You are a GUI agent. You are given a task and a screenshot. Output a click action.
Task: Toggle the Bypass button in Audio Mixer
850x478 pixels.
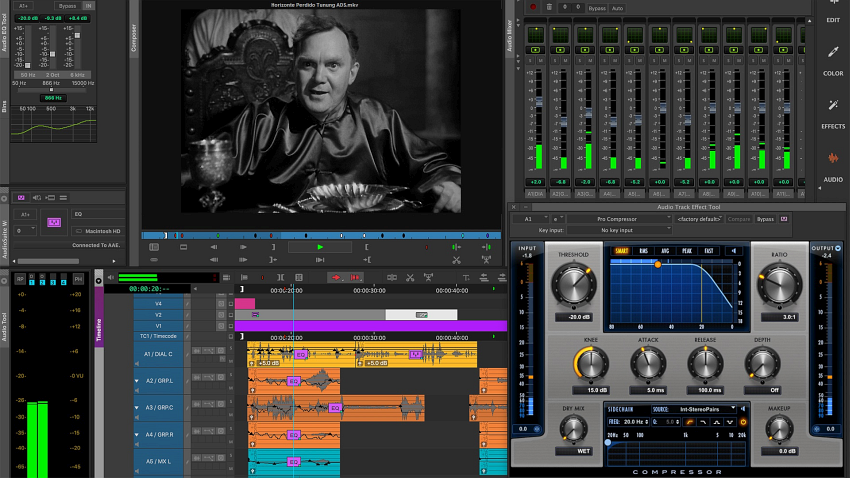597,8
